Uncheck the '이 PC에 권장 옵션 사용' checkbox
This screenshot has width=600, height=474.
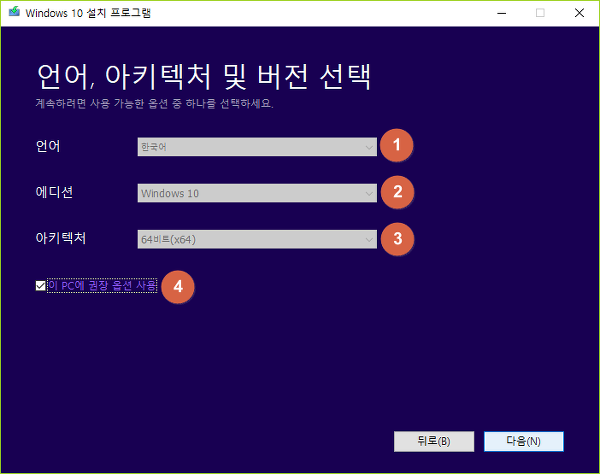40,285
